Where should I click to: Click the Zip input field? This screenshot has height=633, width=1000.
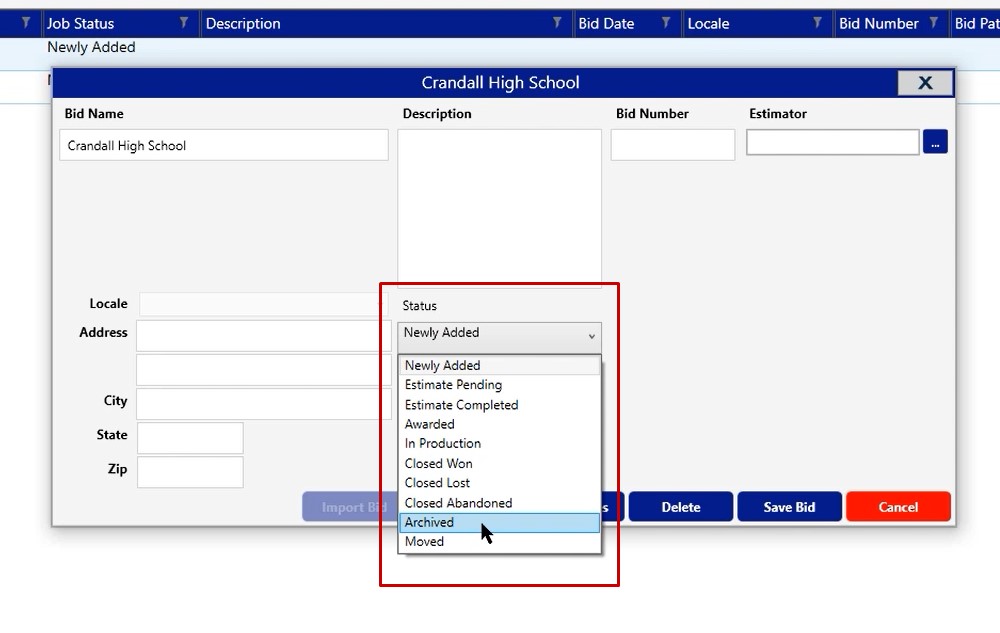coord(190,472)
